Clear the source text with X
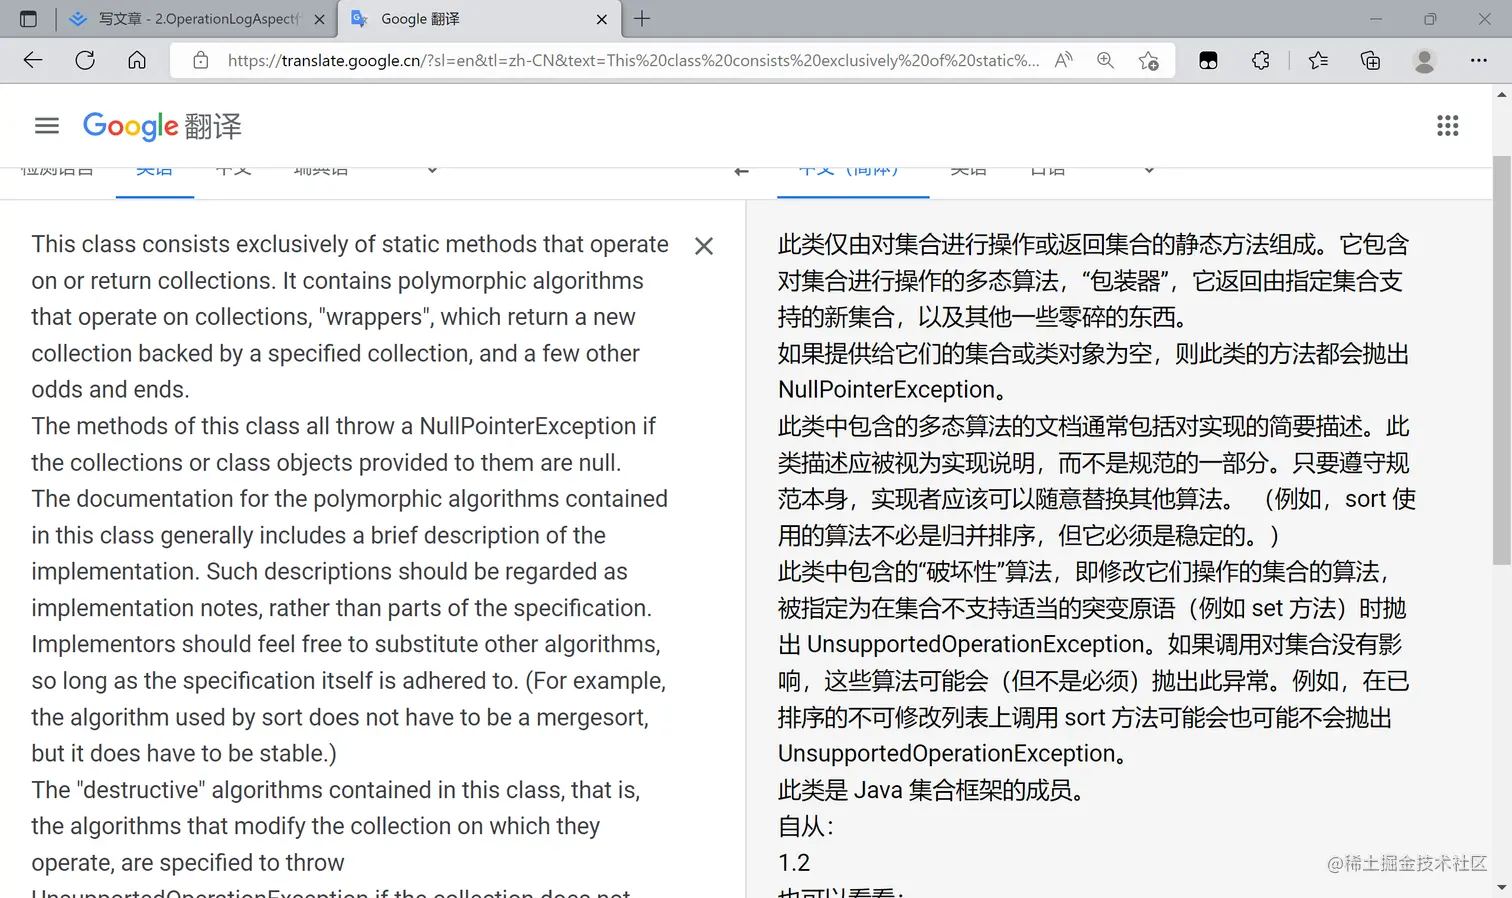Viewport: 1512px width, 898px height. [704, 246]
